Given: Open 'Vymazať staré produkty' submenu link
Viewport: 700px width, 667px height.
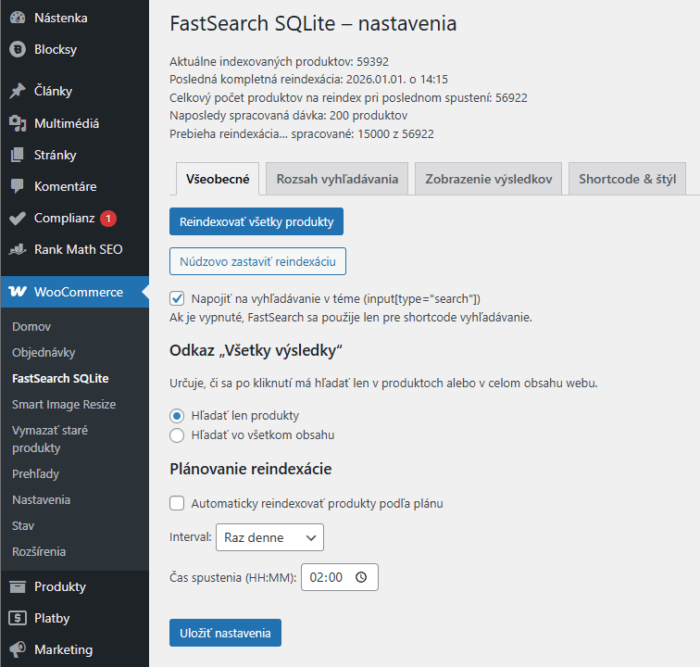Looking at the screenshot, I should point(50,439).
